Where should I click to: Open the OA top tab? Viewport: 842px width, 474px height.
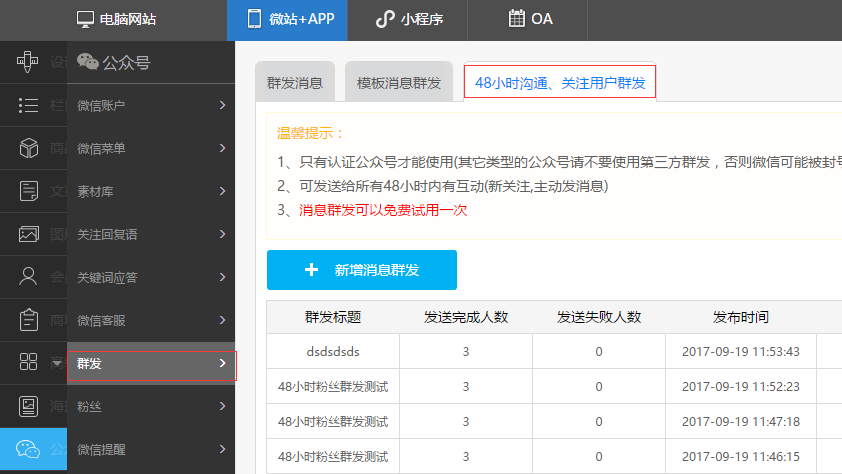click(x=528, y=20)
